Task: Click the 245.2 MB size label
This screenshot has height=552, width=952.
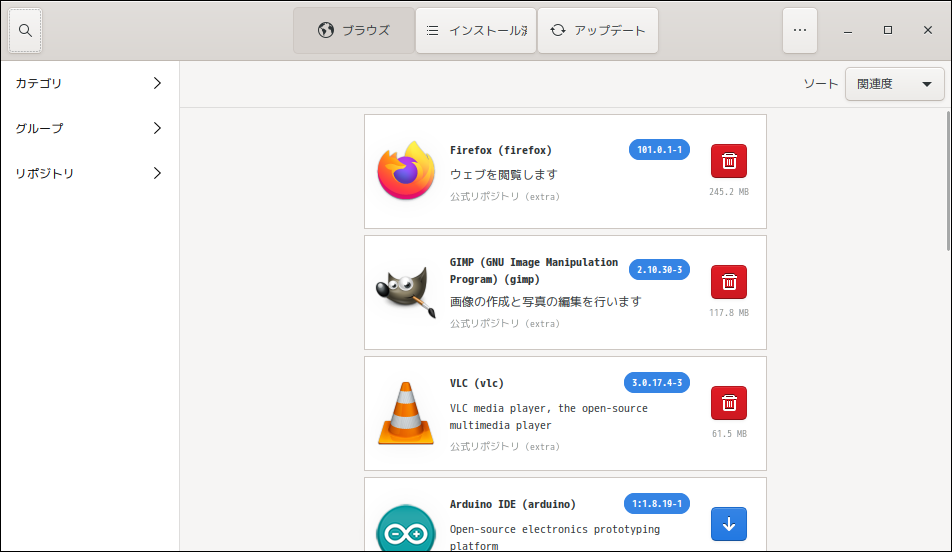Action: pyautogui.click(x=729, y=192)
